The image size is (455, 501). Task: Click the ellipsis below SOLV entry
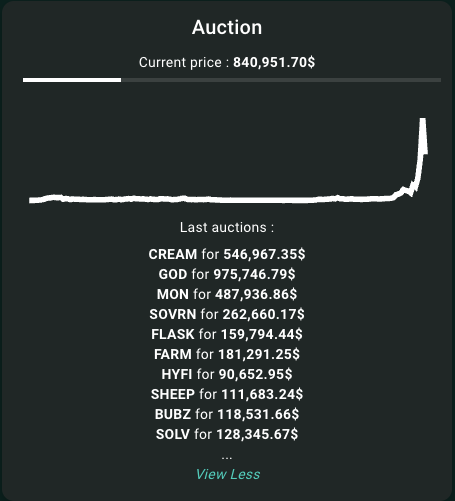[227, 457]
